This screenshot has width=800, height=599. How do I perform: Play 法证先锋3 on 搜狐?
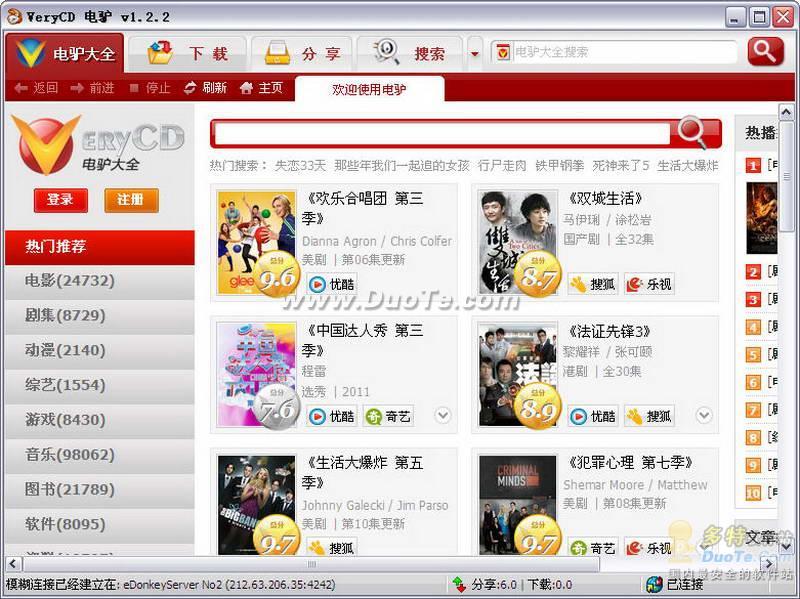649,416
